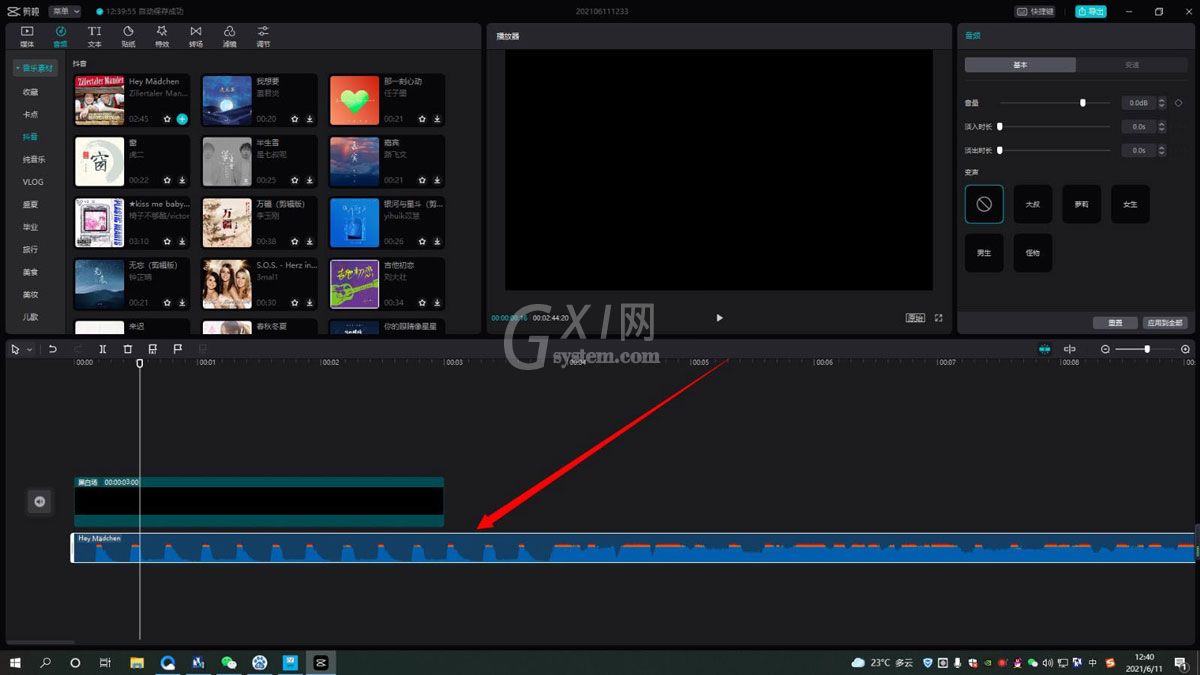Select the no voice-change option
Image resolution: width=1200 pixels, height=675 pixels.
coord(984,204)
